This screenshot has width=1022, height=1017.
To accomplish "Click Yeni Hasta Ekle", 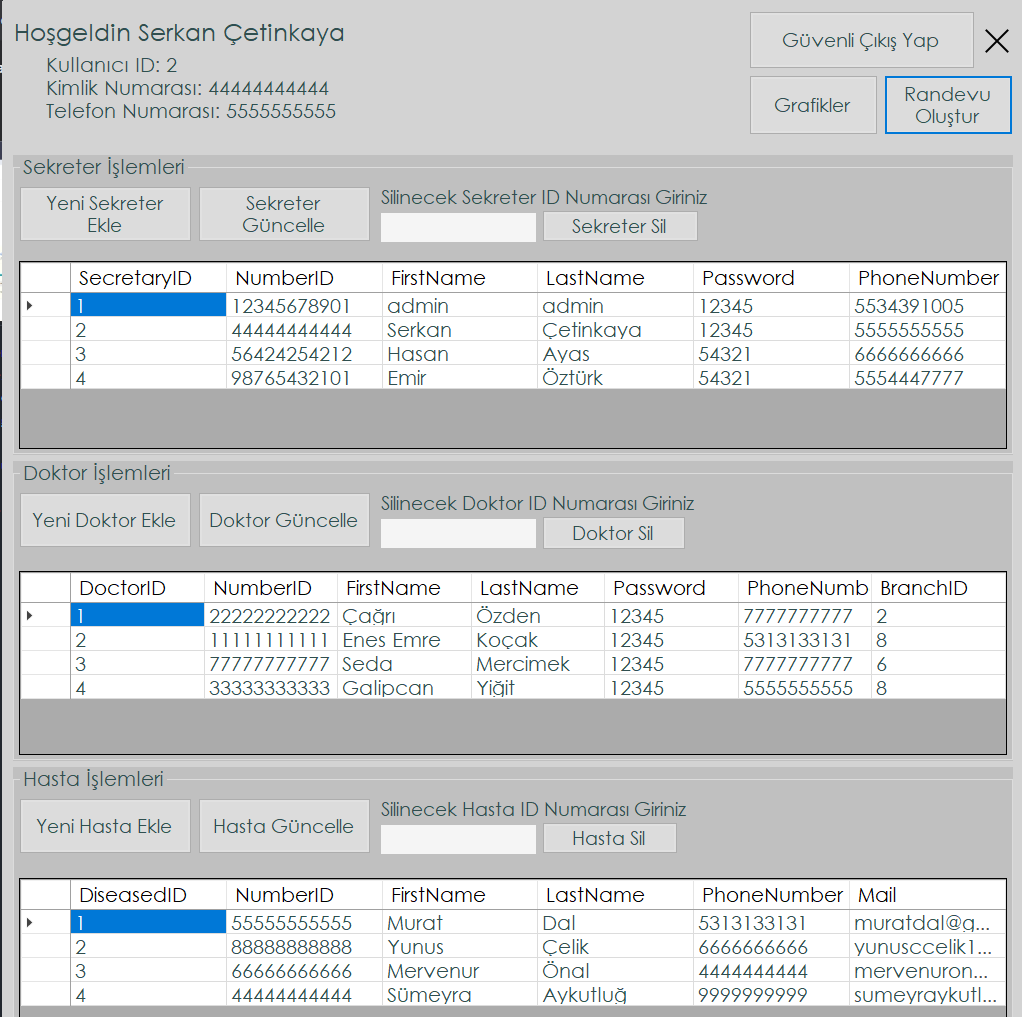I will pyautogui.click(x=104, y=825).
